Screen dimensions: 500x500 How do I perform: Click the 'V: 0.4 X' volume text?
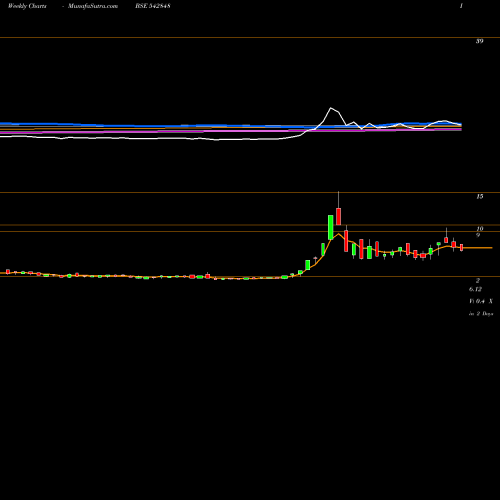pos(481,301)
